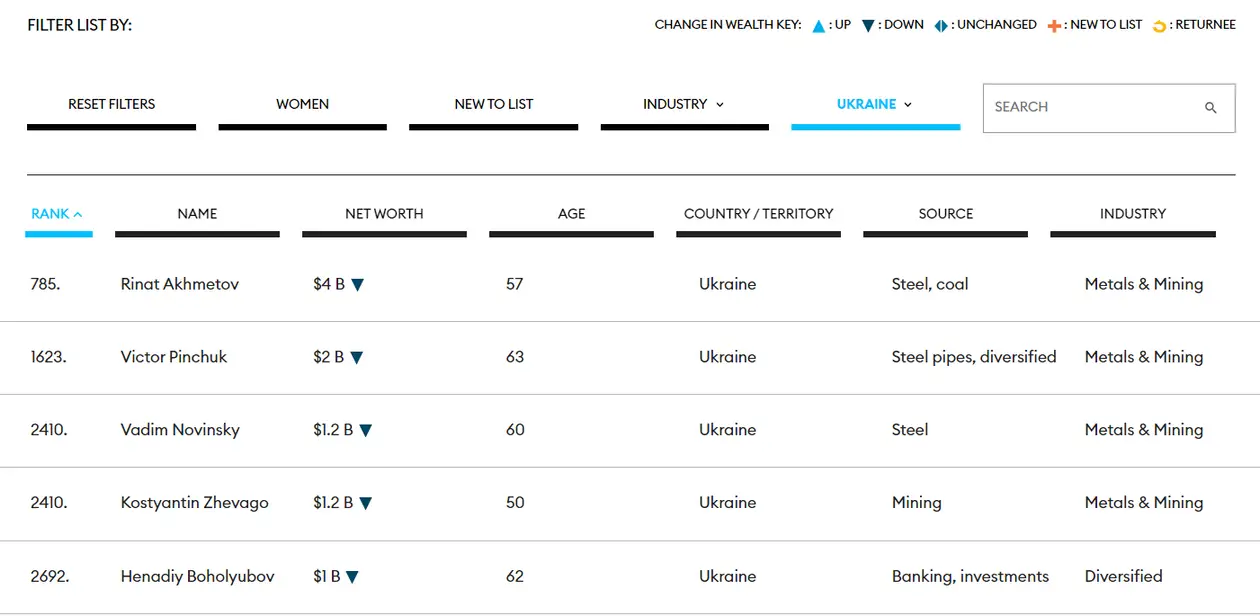
Task: Click the down arrow beside Rinat Akhmetov's $4 B
Action: click(x=358, y=285)
